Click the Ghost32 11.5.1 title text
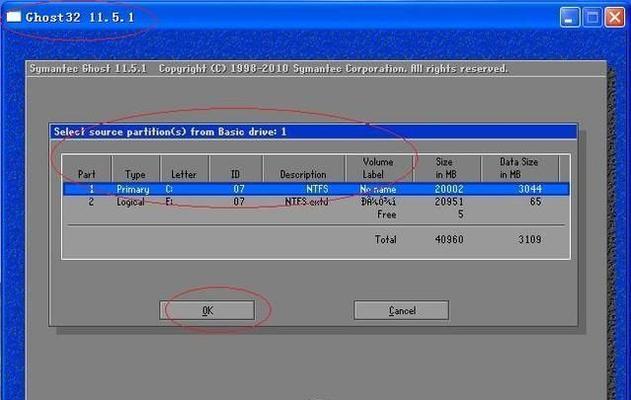 [x=80, y=17]
